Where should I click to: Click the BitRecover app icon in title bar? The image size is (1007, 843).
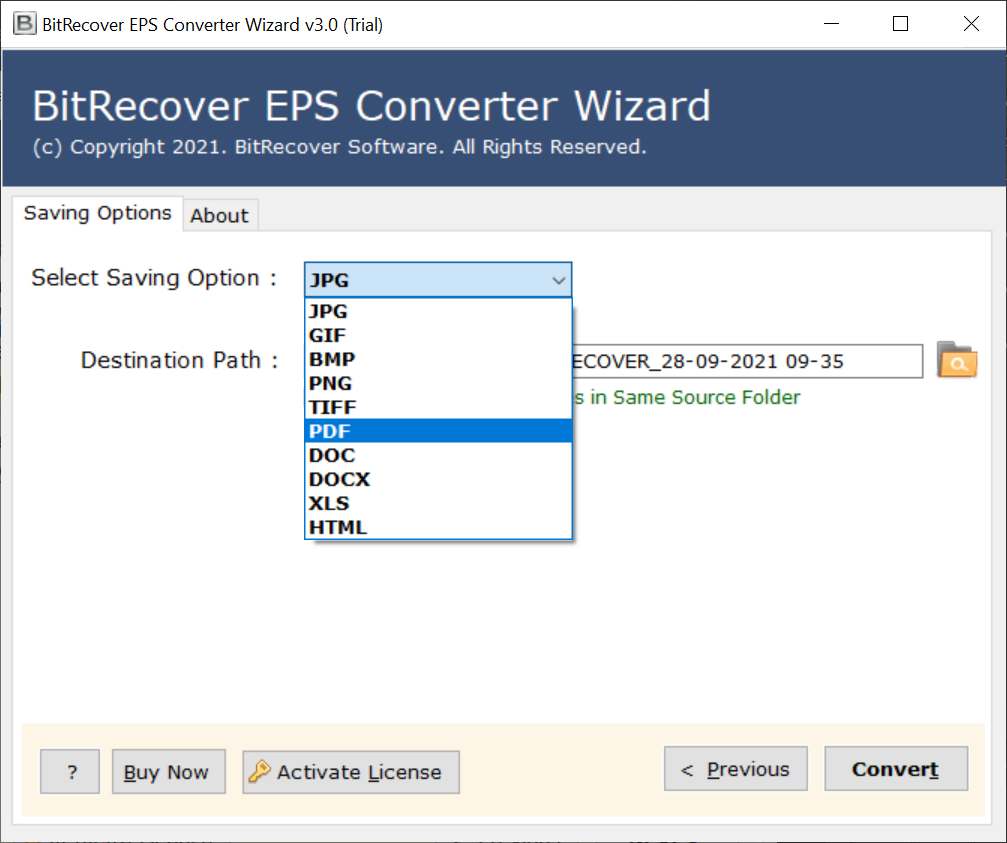coord(24,24)
